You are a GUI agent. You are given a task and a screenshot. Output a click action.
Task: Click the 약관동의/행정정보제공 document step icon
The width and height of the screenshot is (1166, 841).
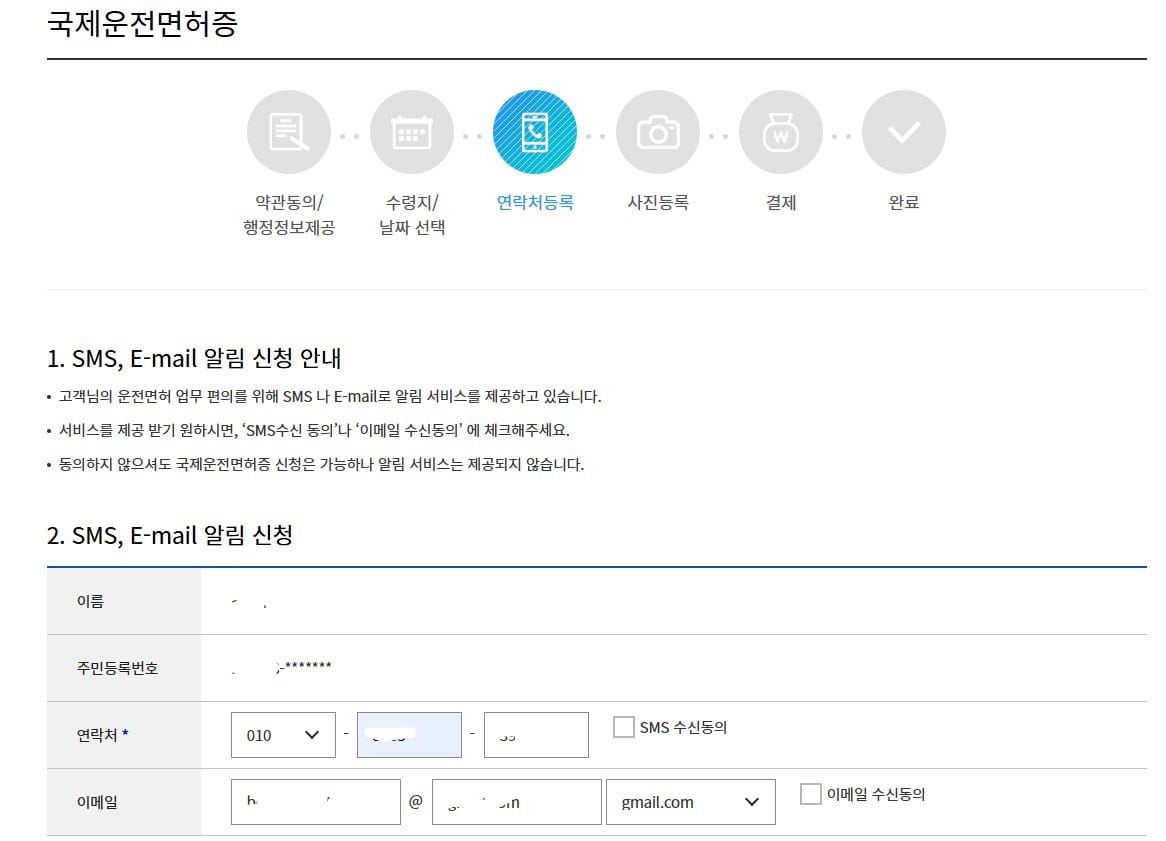click(x=288, y=131)
